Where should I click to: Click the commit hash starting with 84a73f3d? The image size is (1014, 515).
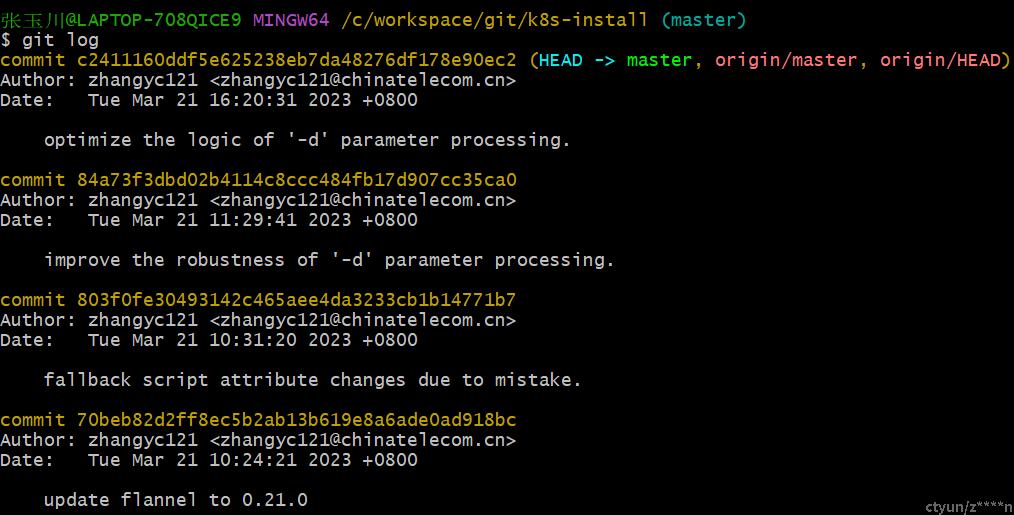297,180
